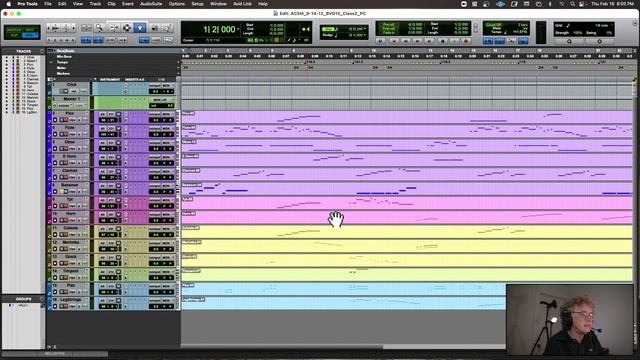
Task: Open Spotlight search in menu bar
Action: (x=572, y=4)
